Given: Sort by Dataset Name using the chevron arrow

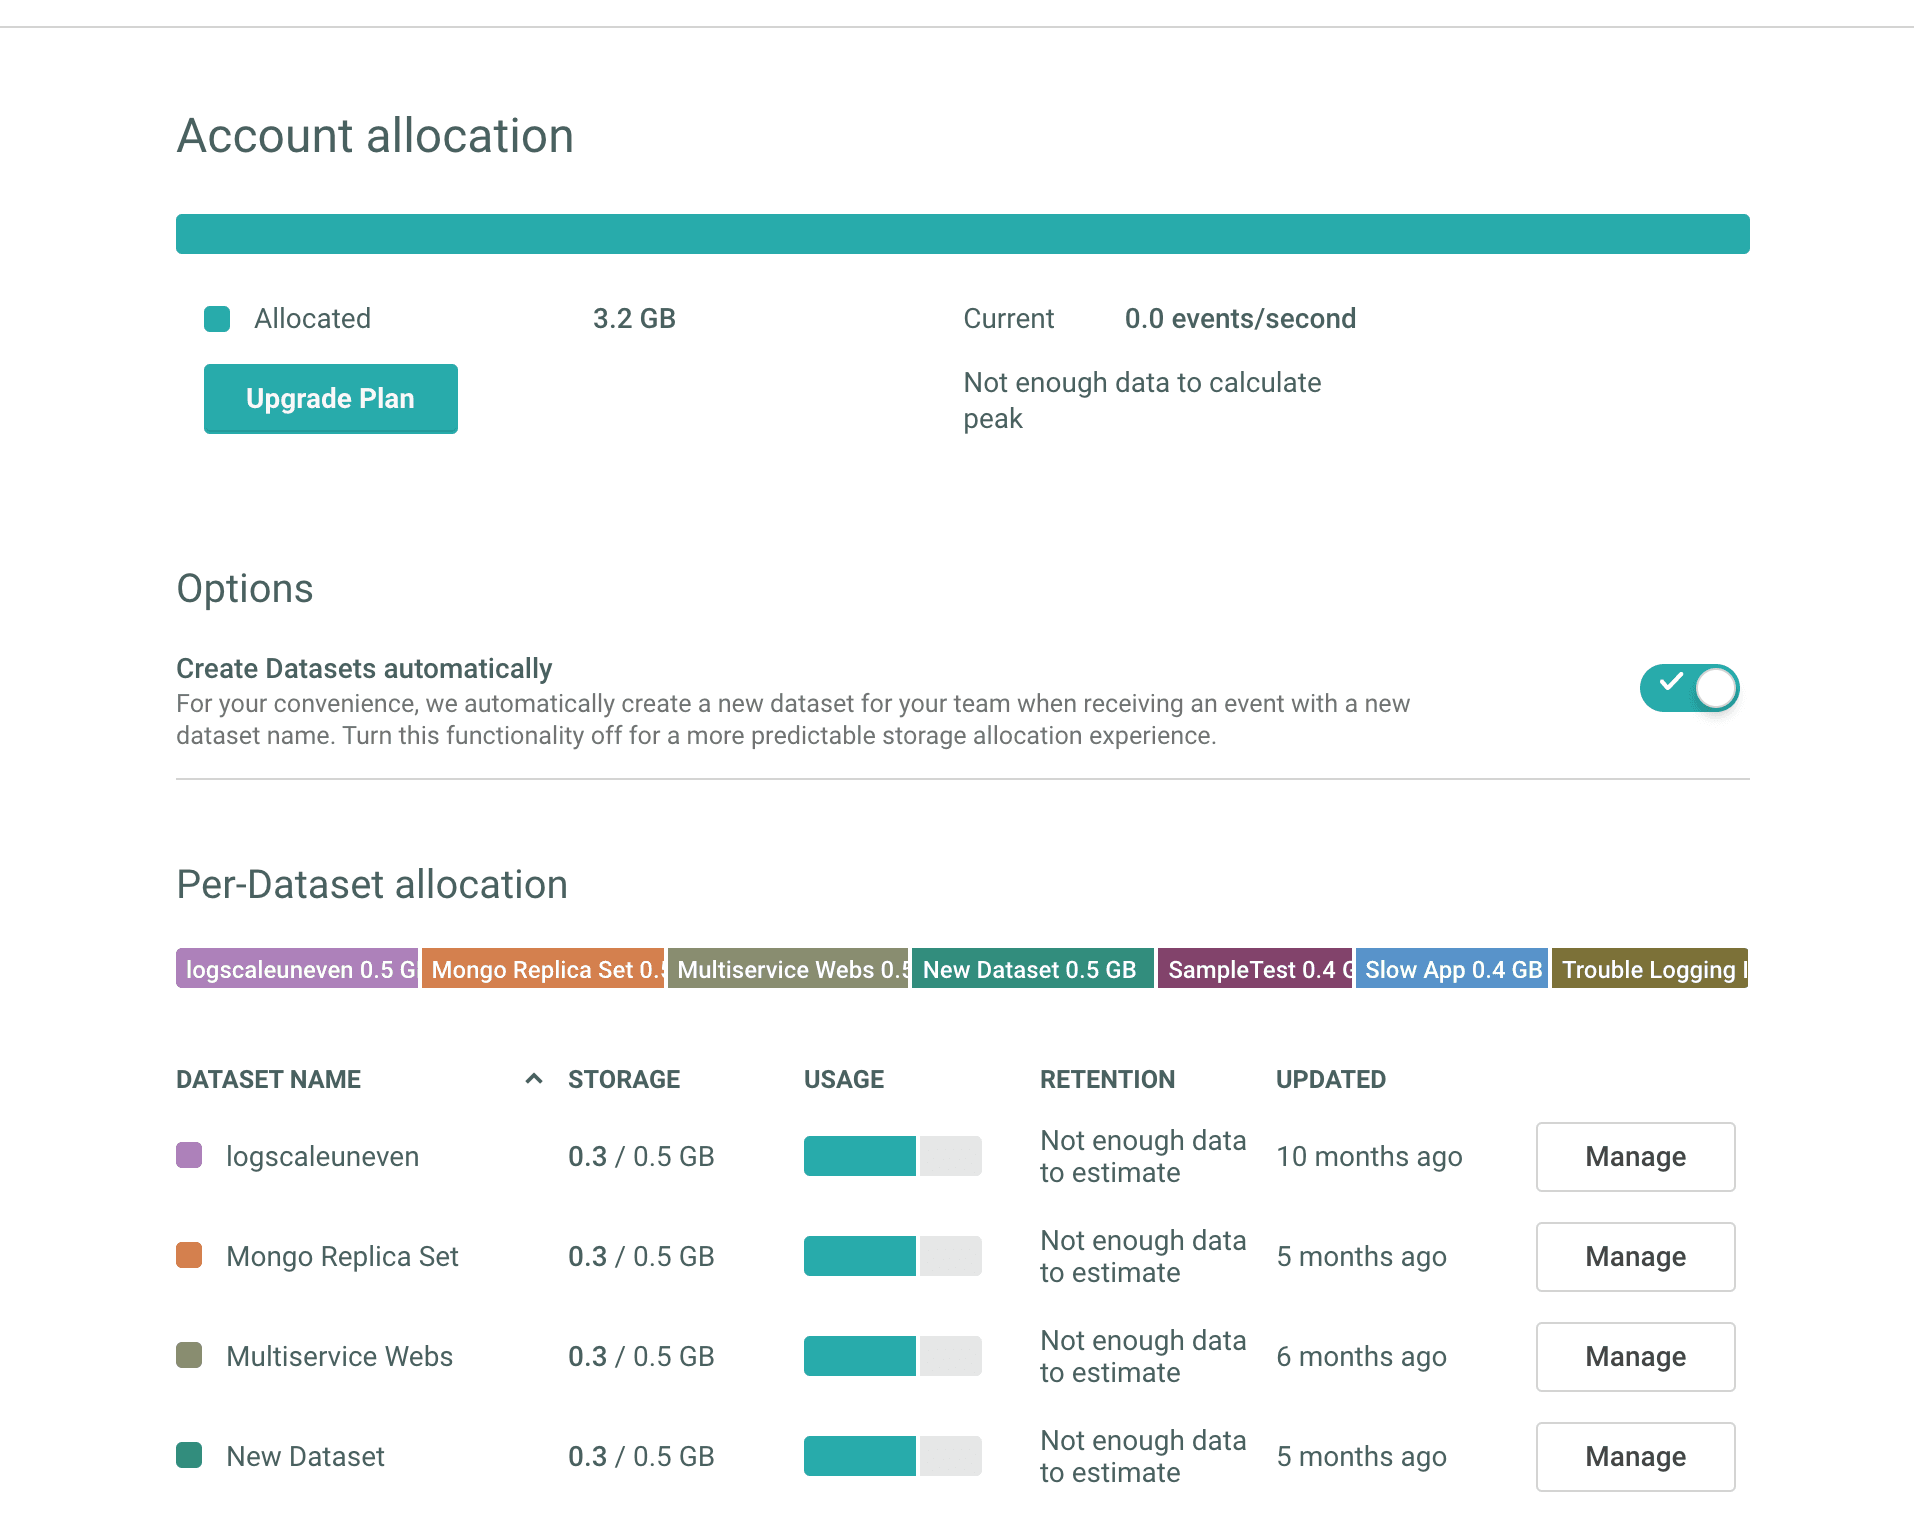Looking at the screenshot, I should point(534,1079).
